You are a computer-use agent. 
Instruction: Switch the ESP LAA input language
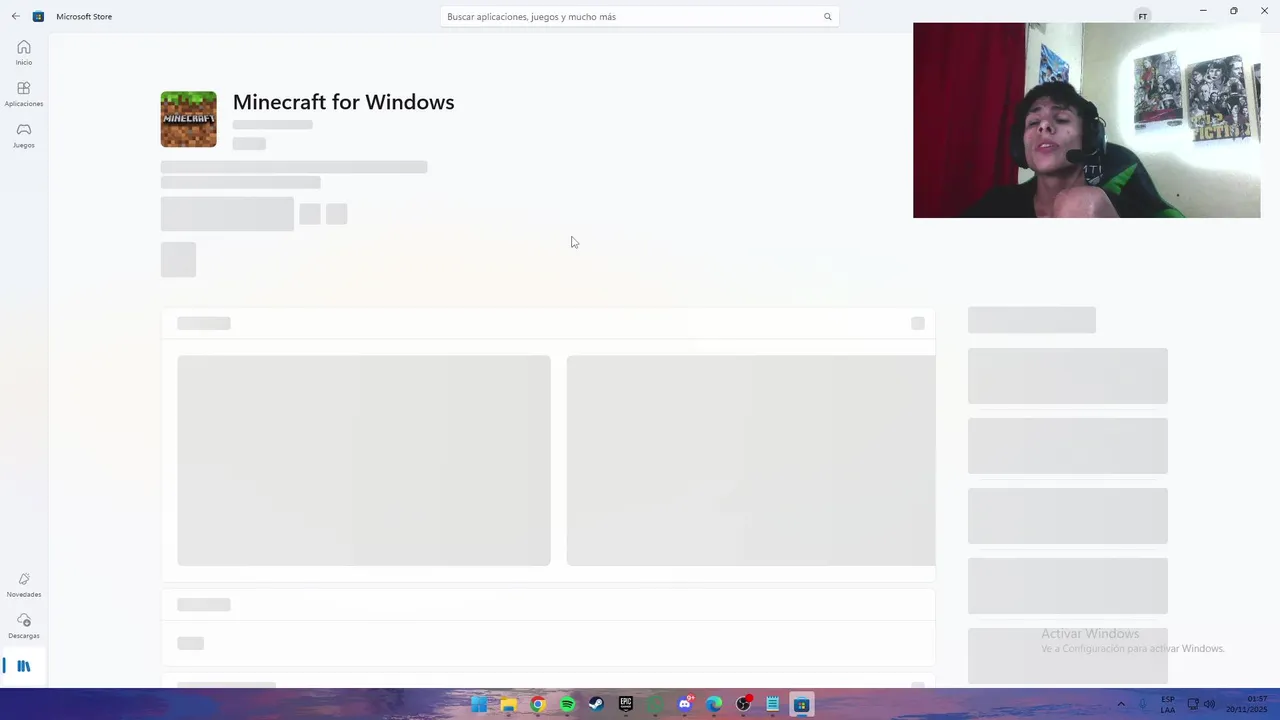[x=1168, y=705]
